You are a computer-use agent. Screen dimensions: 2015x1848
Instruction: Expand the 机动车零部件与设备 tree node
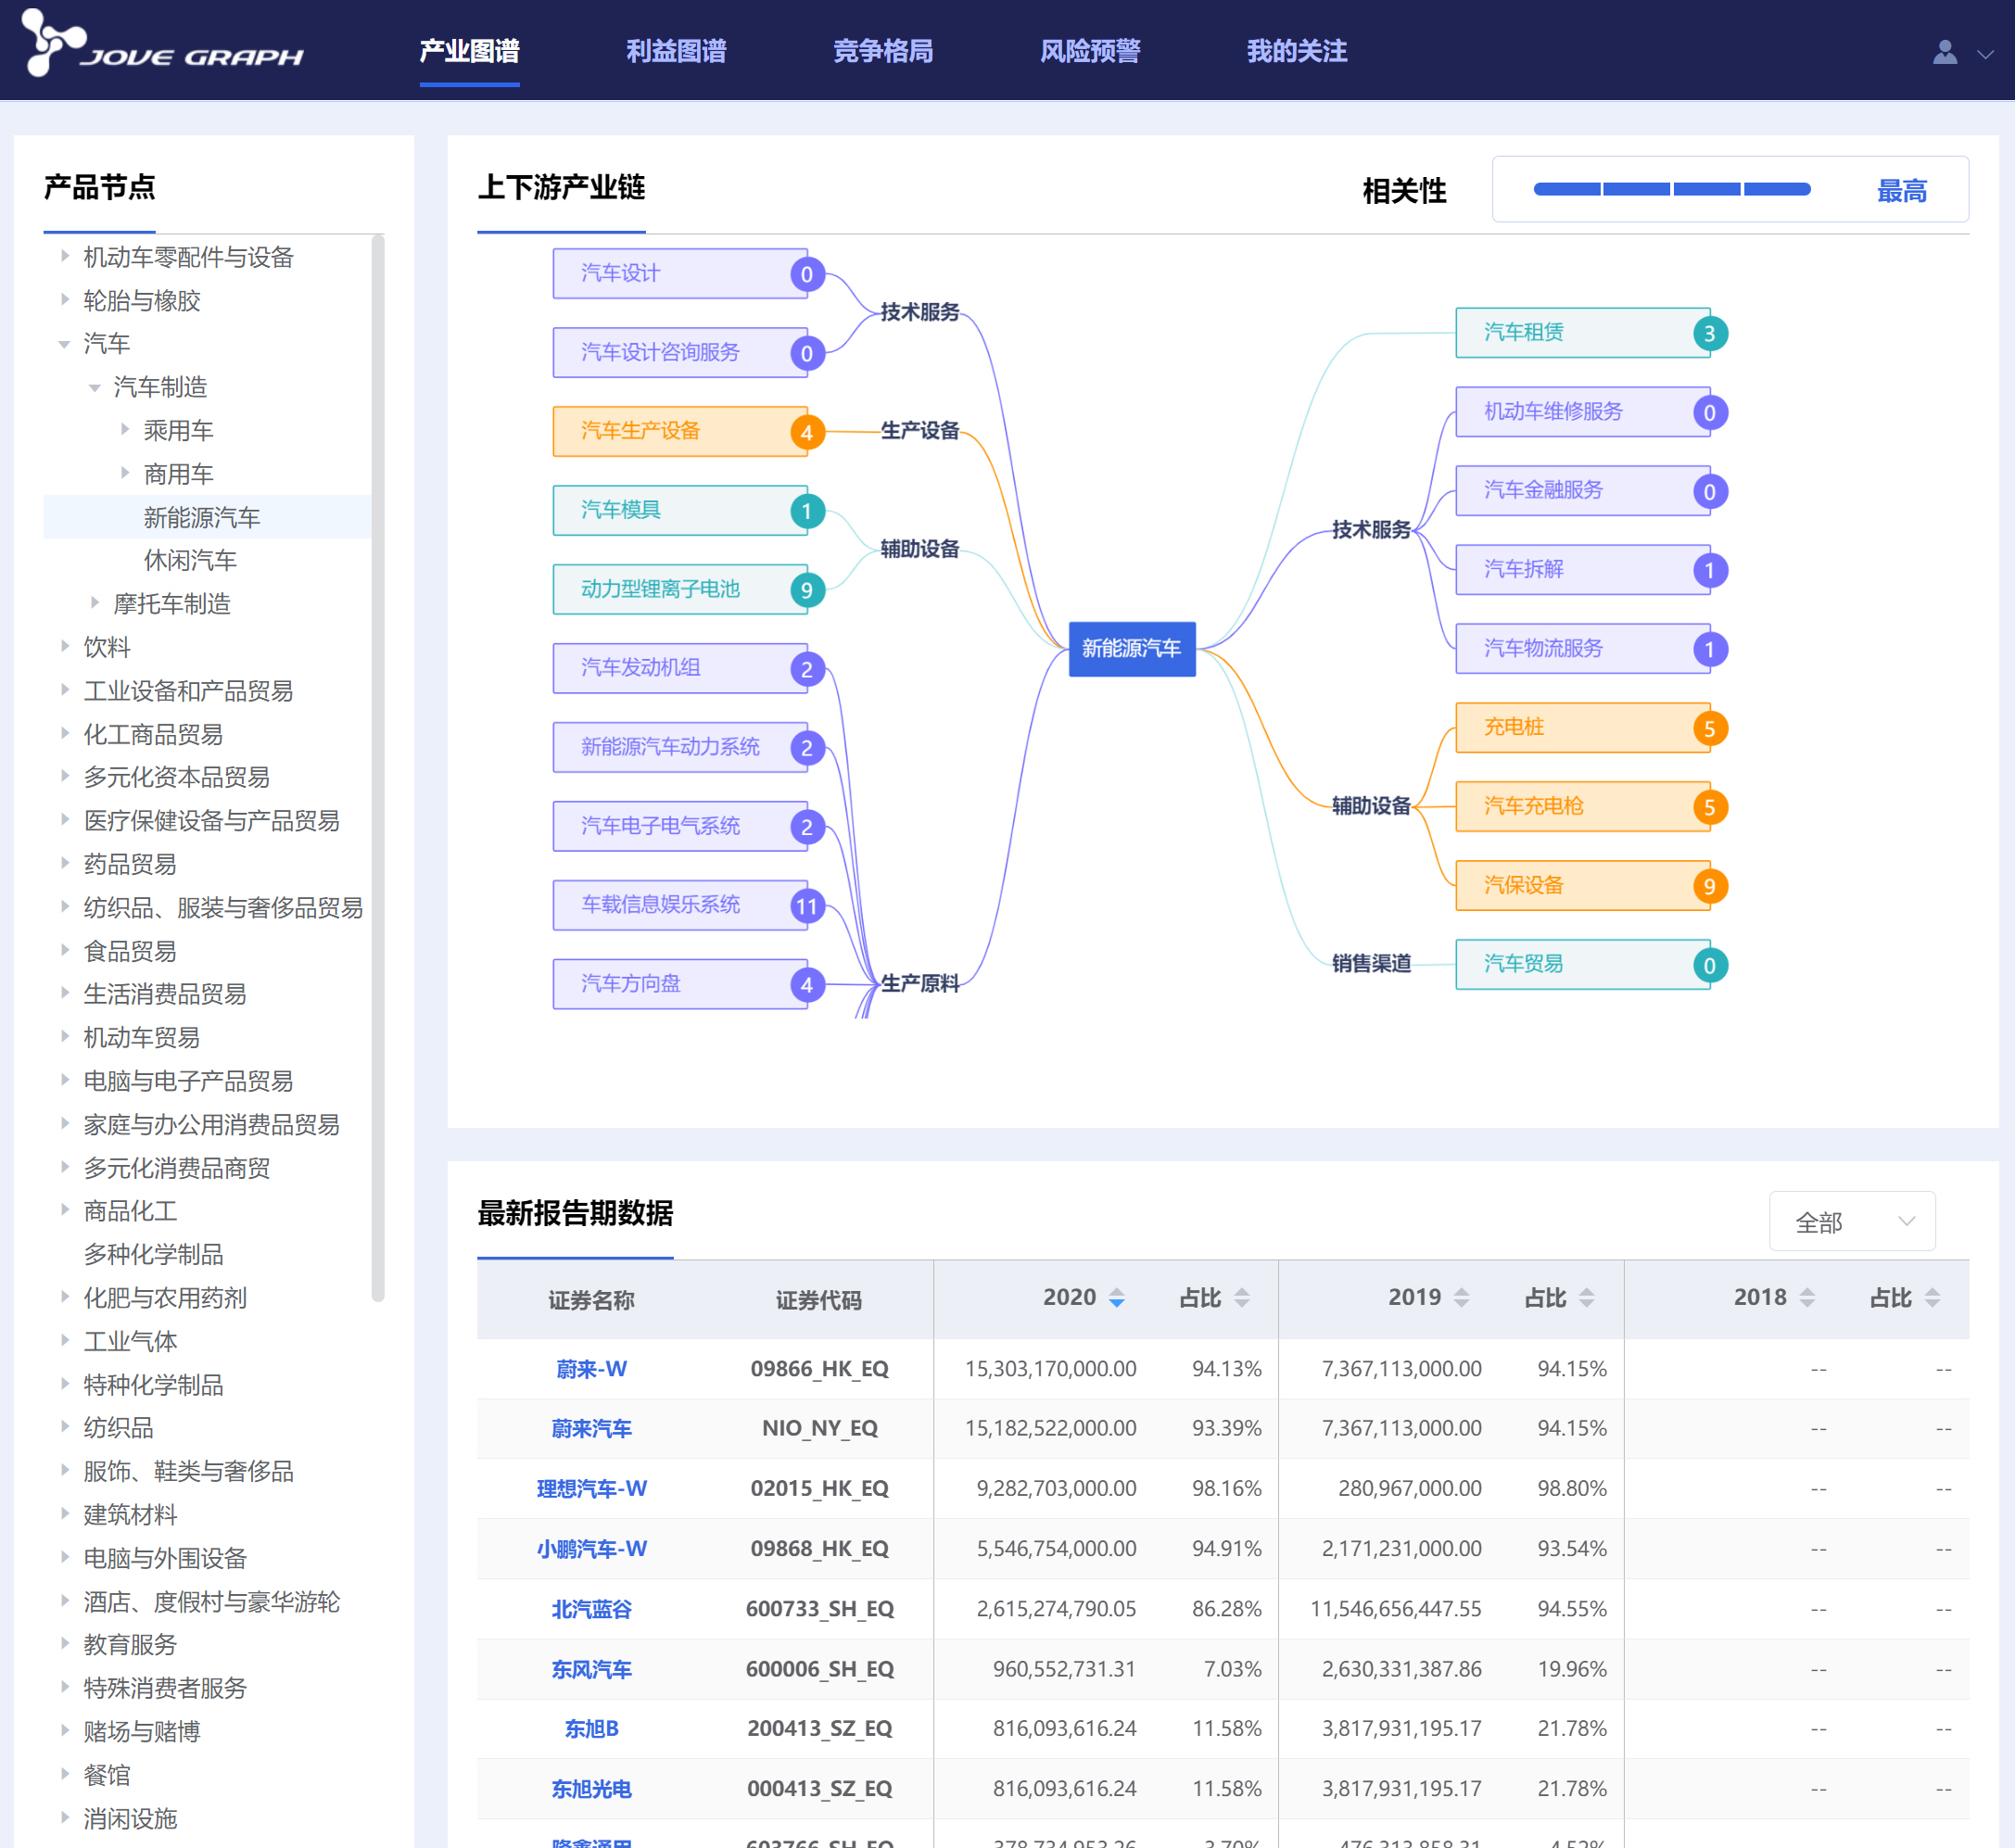[x=65, y=256]
